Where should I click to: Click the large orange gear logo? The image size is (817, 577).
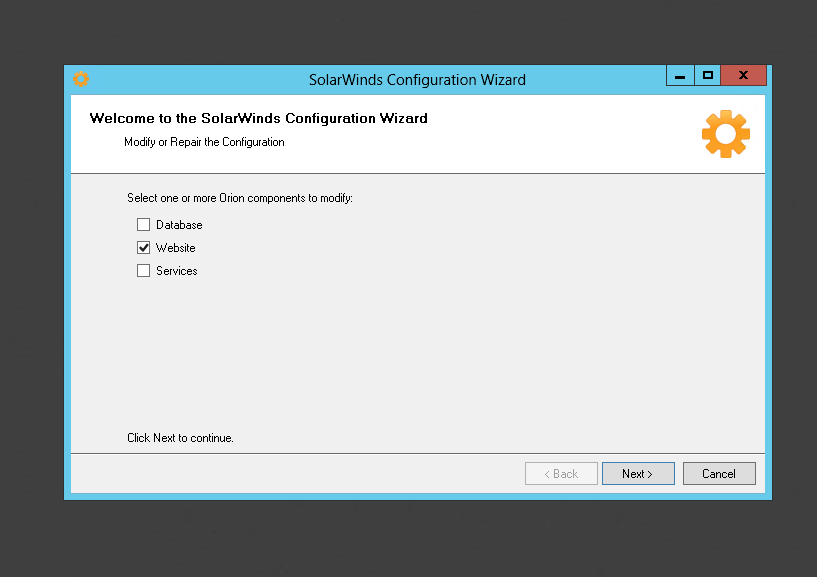[726, 134]
